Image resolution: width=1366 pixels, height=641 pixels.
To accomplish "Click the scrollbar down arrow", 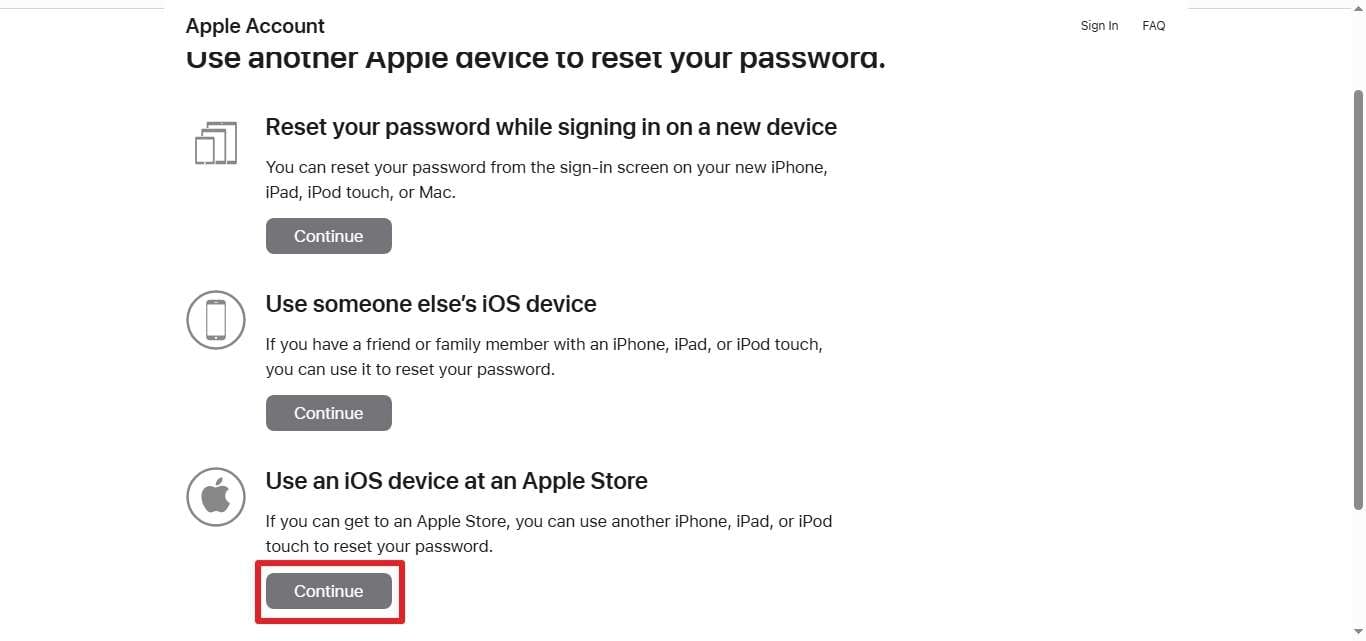I will (1359, 633).
